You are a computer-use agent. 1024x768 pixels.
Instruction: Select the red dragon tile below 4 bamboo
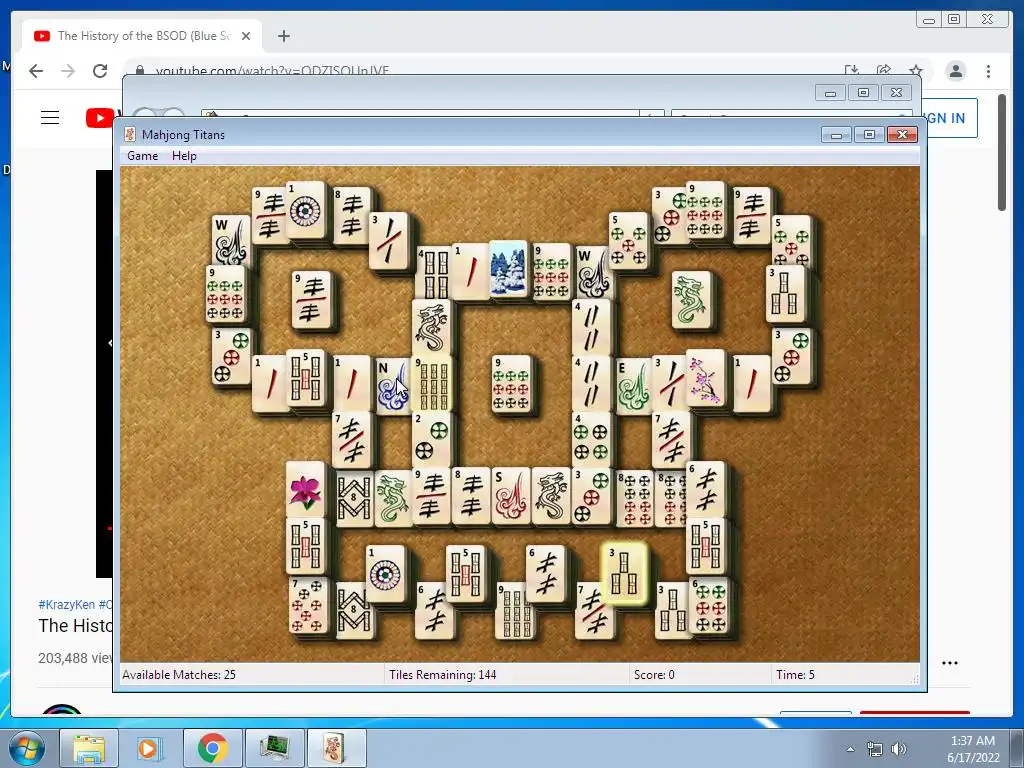coord(430,328)
